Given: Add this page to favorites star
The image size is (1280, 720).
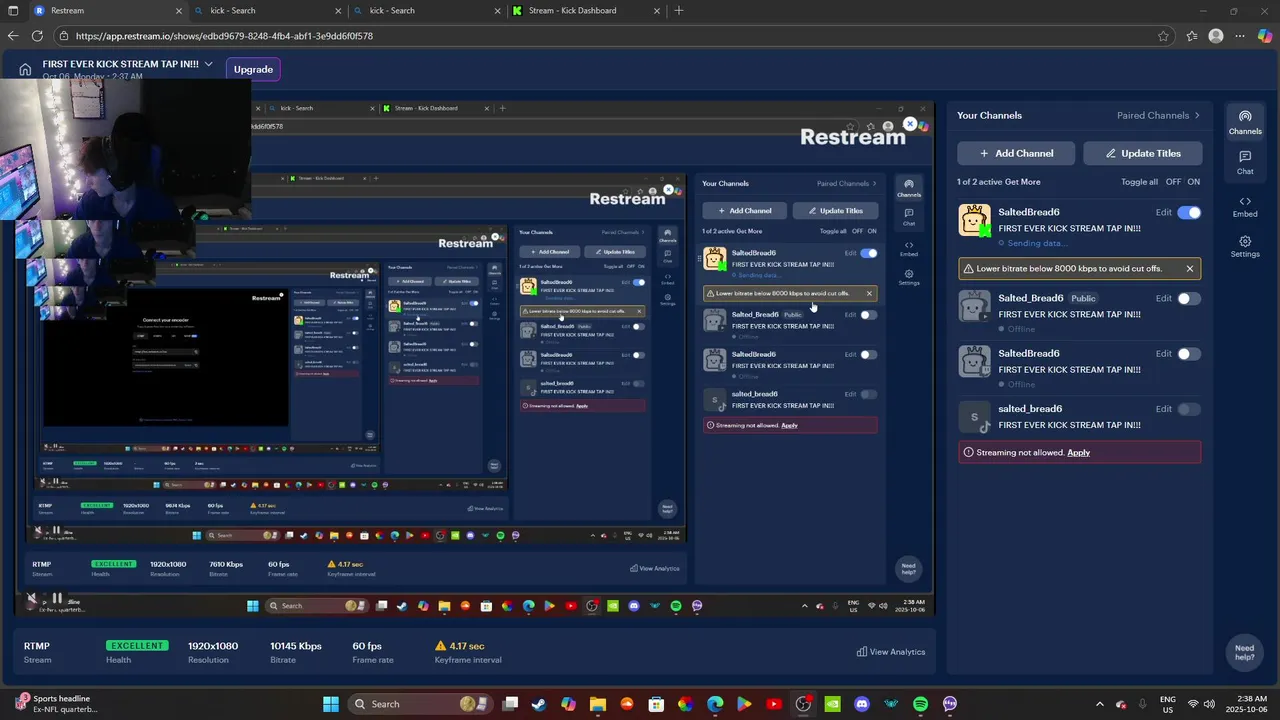Looking at the screenshot, I should 1163,36.
